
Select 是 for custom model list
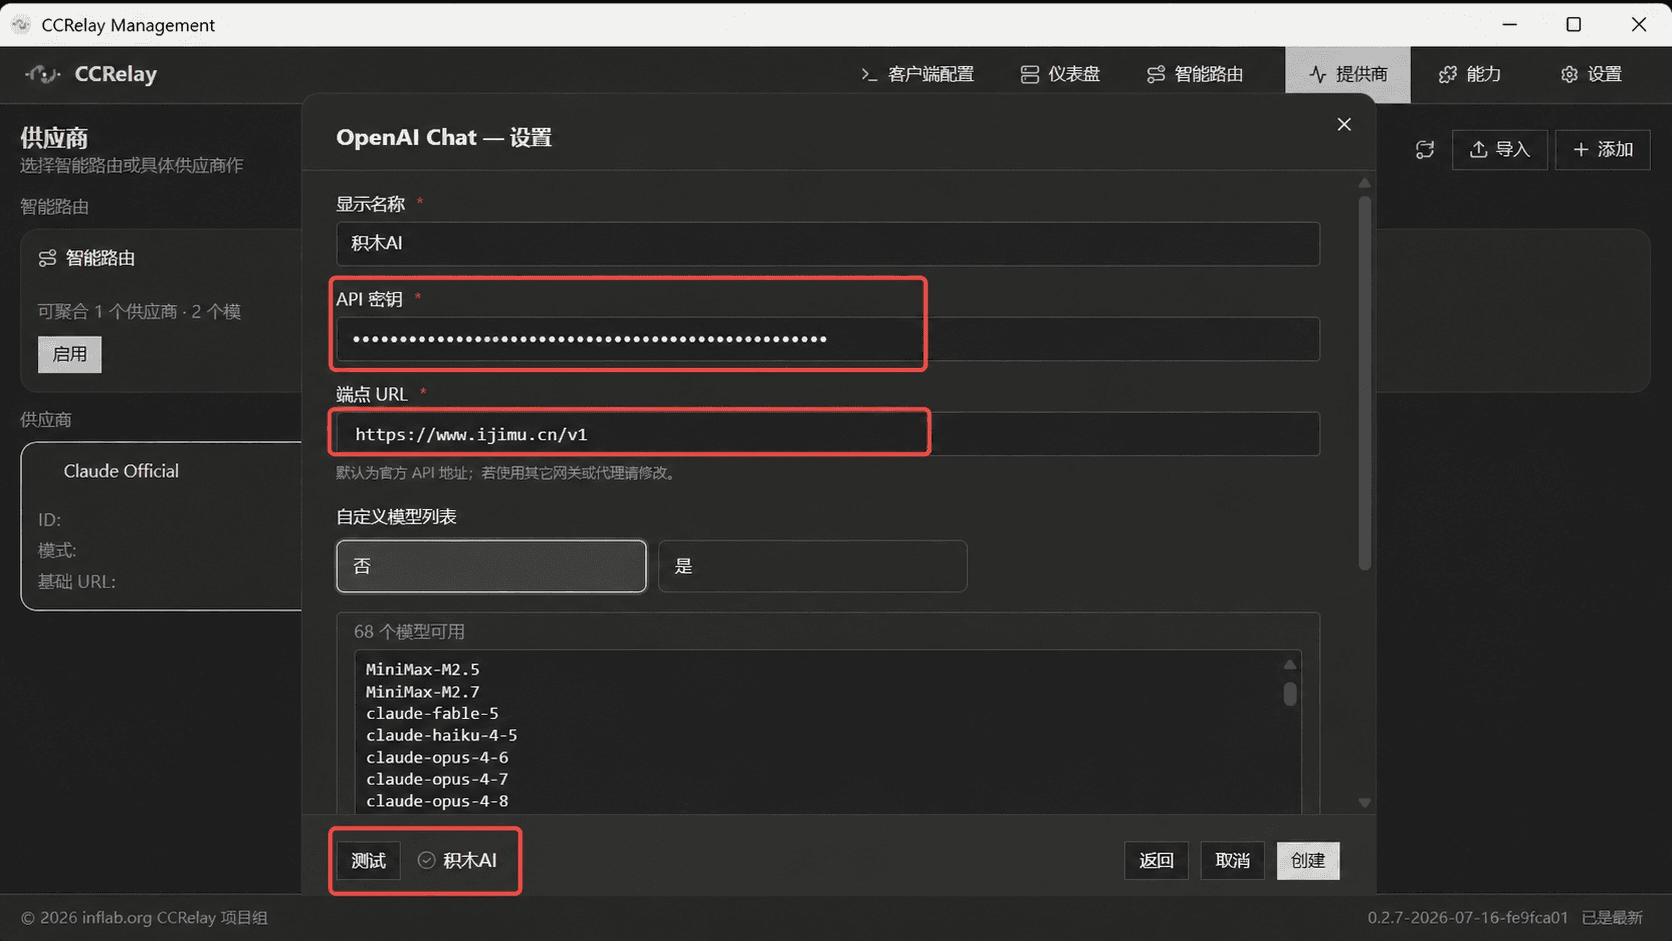[x=812, y=566]
